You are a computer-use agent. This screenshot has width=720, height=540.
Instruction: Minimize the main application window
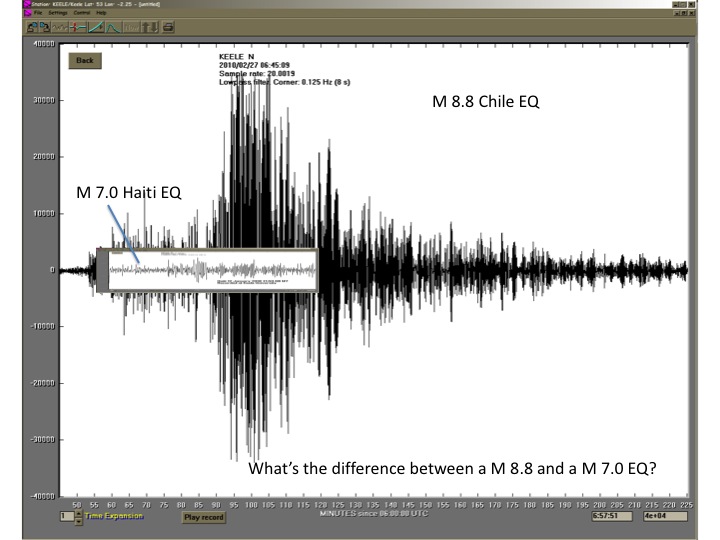676,4
